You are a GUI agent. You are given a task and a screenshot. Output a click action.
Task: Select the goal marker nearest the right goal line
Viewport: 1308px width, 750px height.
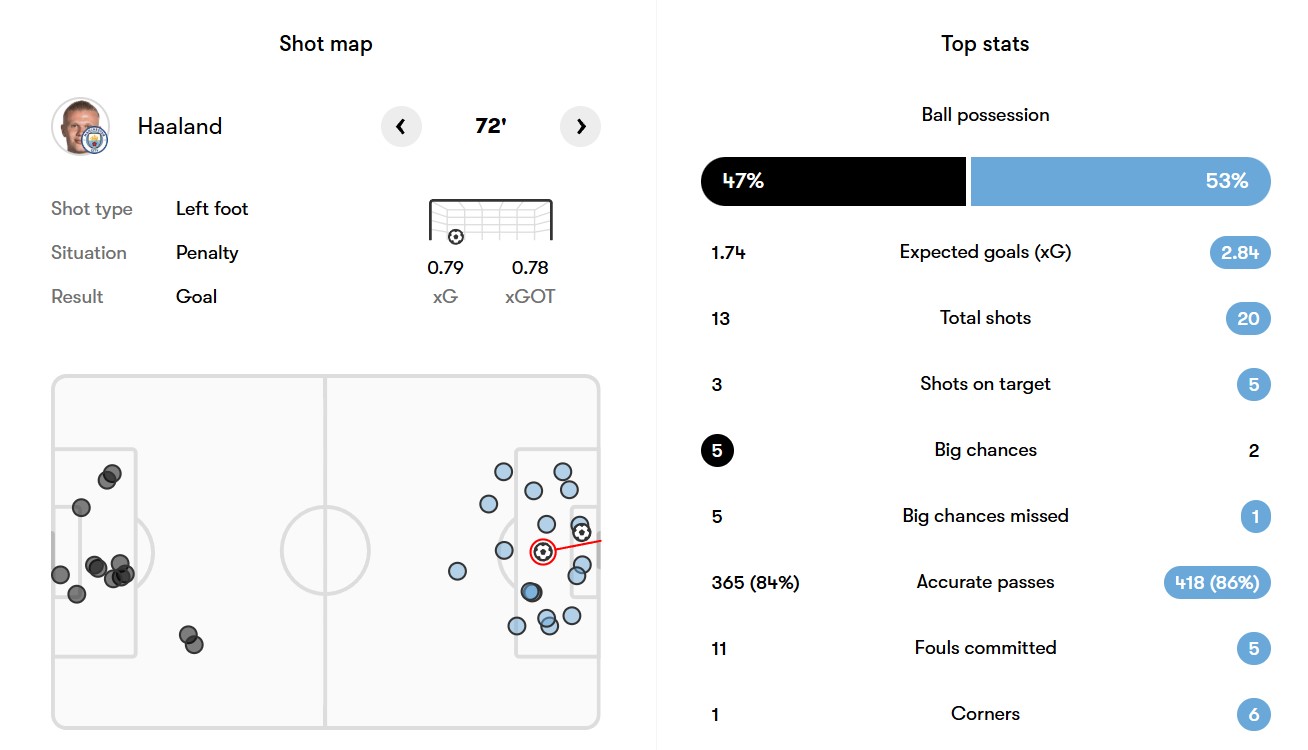pyautogui.click(x=582, y=532)
